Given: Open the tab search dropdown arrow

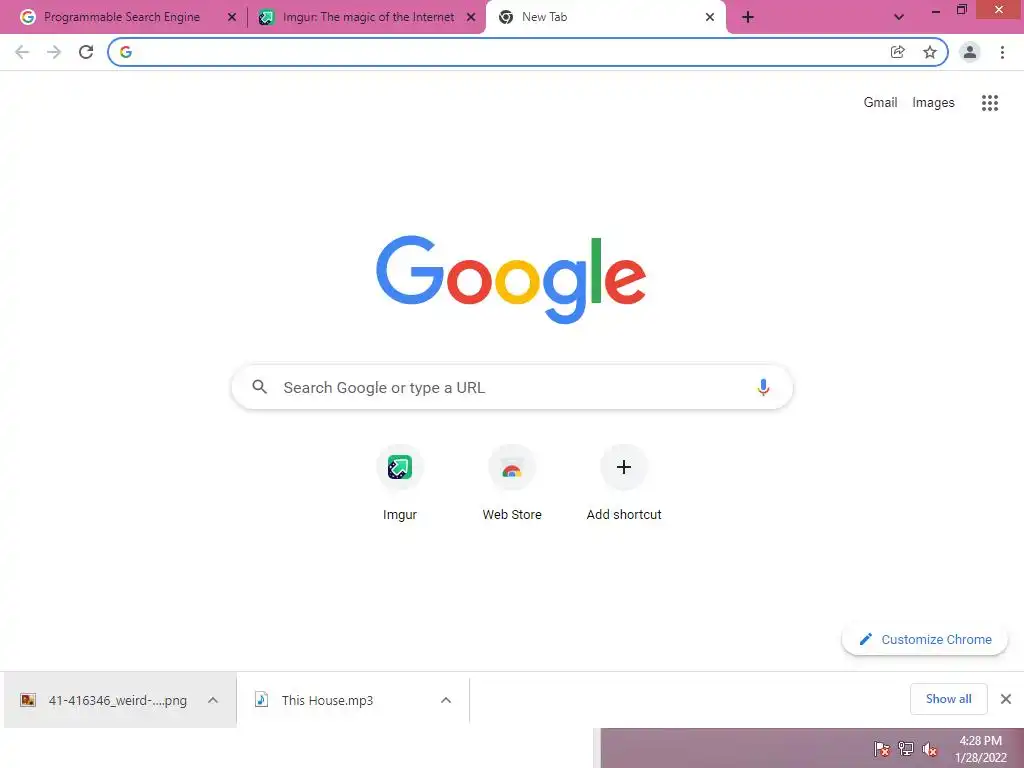Looking at the screenshot, I should click(899, 17).
